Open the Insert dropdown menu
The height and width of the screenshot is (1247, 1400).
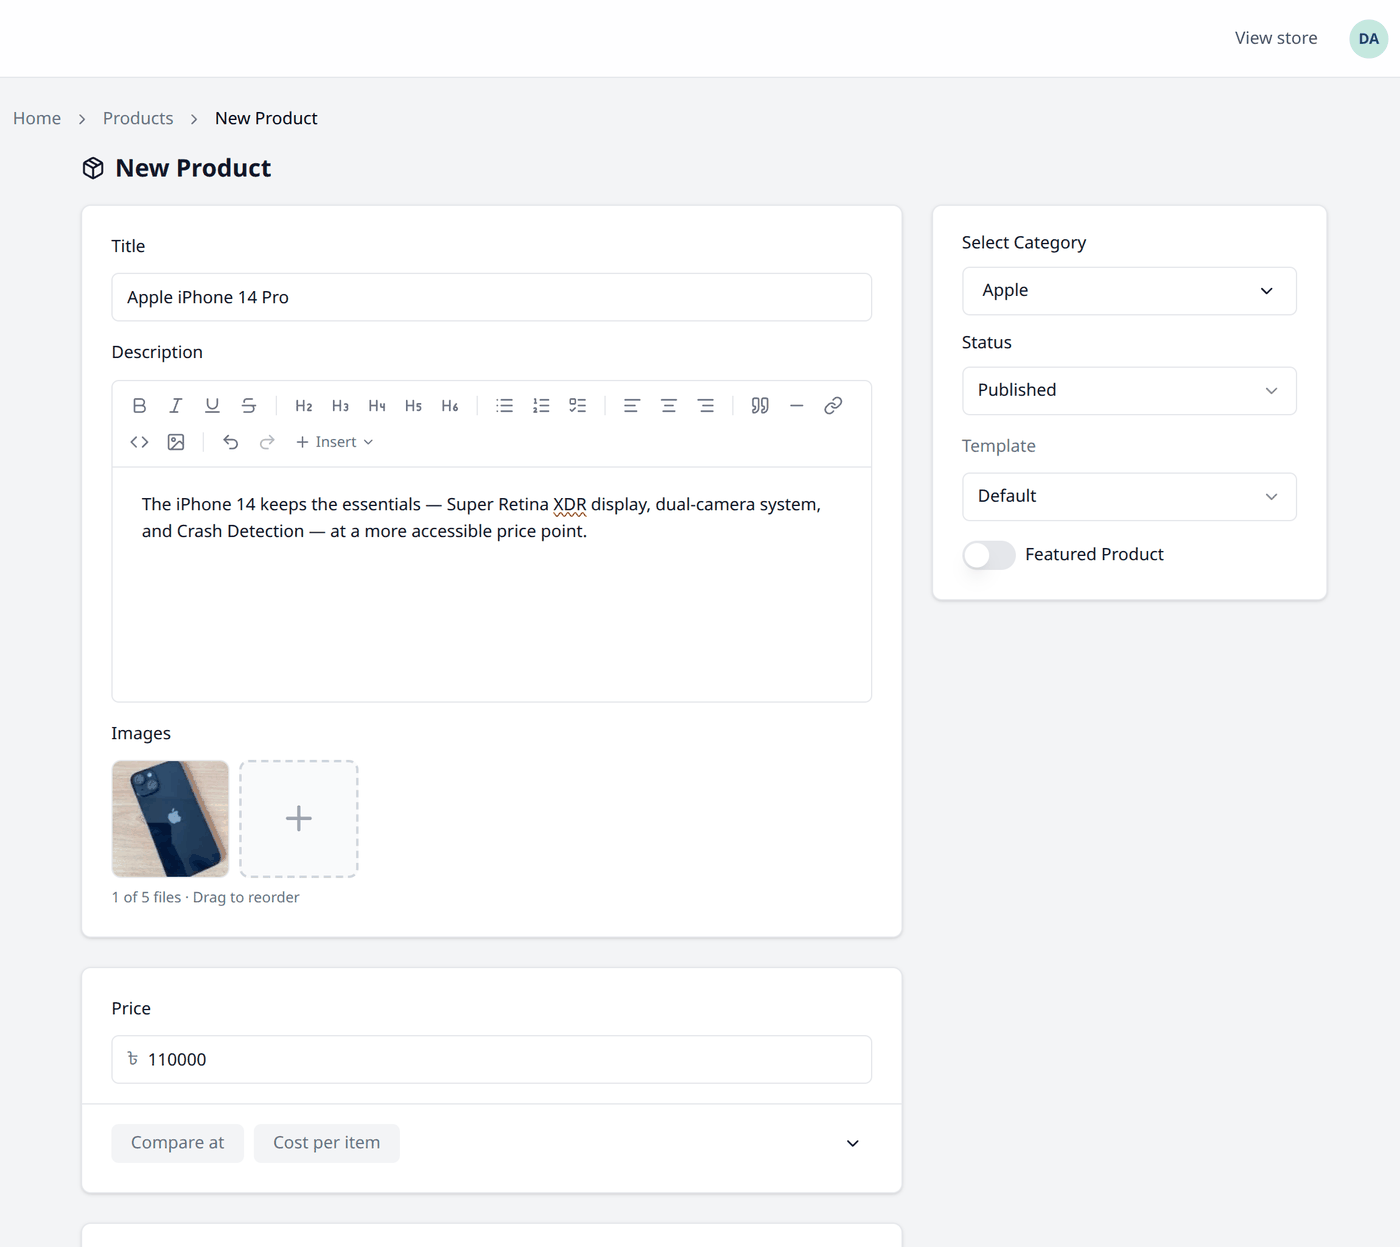[x=335, y=442]
